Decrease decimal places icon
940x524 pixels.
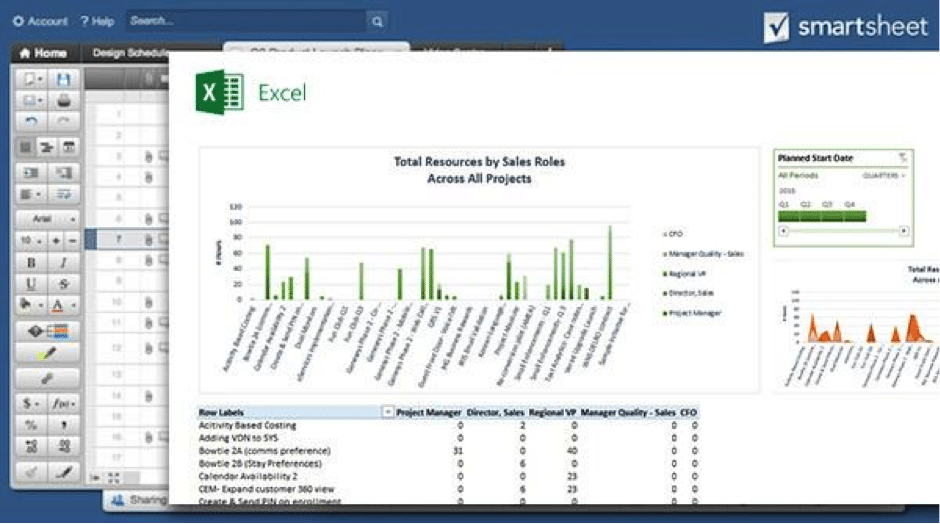coord(63,446)
